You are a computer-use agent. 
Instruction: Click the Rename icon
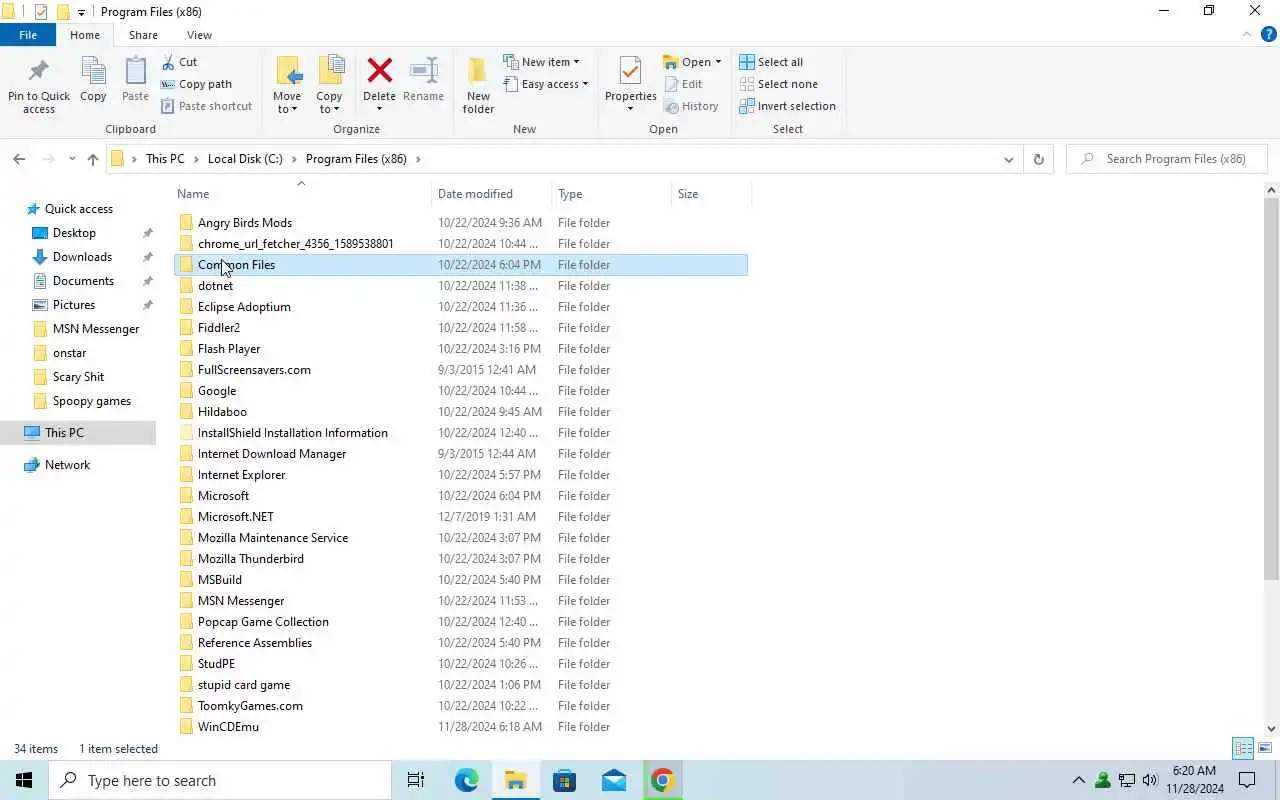pos(424,71)
